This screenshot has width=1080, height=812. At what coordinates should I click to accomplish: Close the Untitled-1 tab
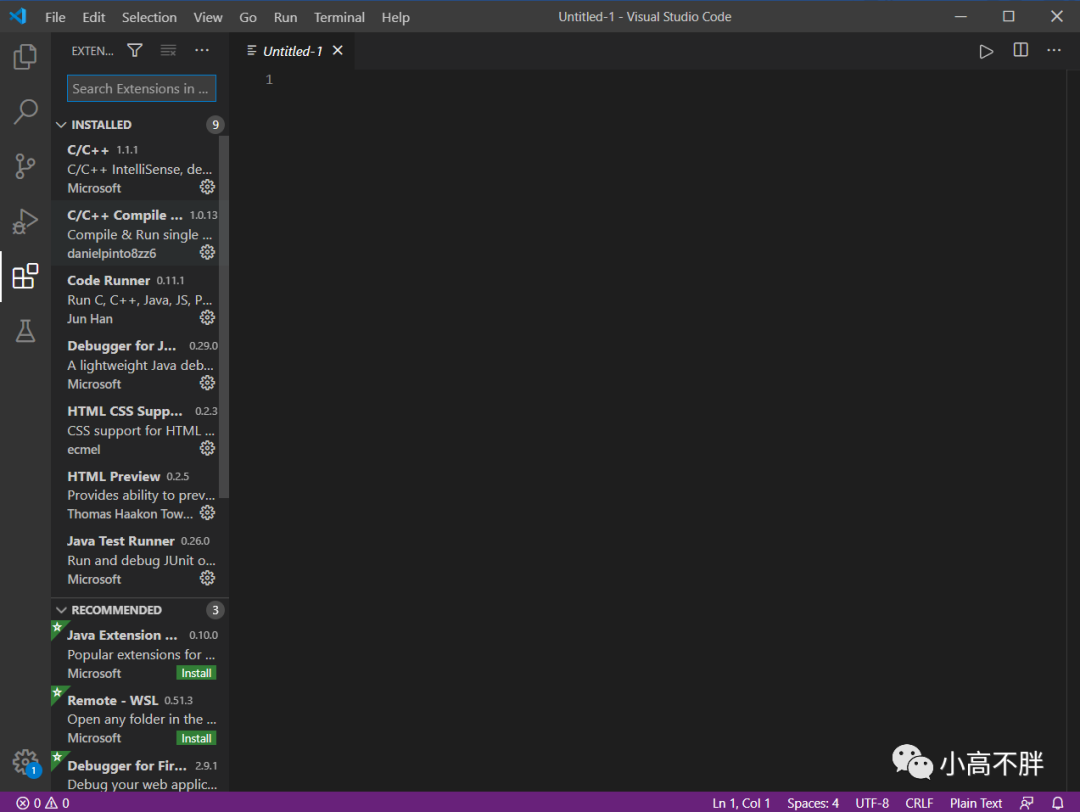(x=338, y=50)
